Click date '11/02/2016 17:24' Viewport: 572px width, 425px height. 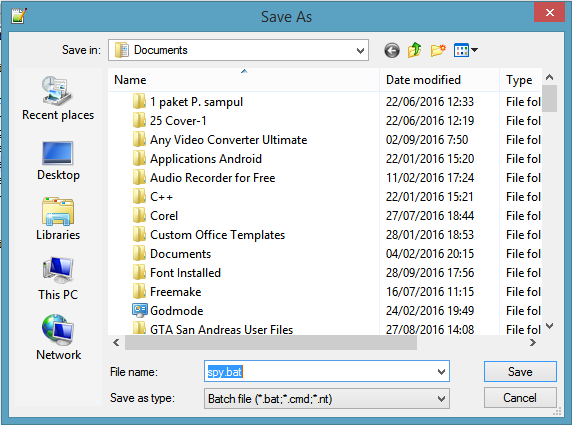[x=430, y=178]
